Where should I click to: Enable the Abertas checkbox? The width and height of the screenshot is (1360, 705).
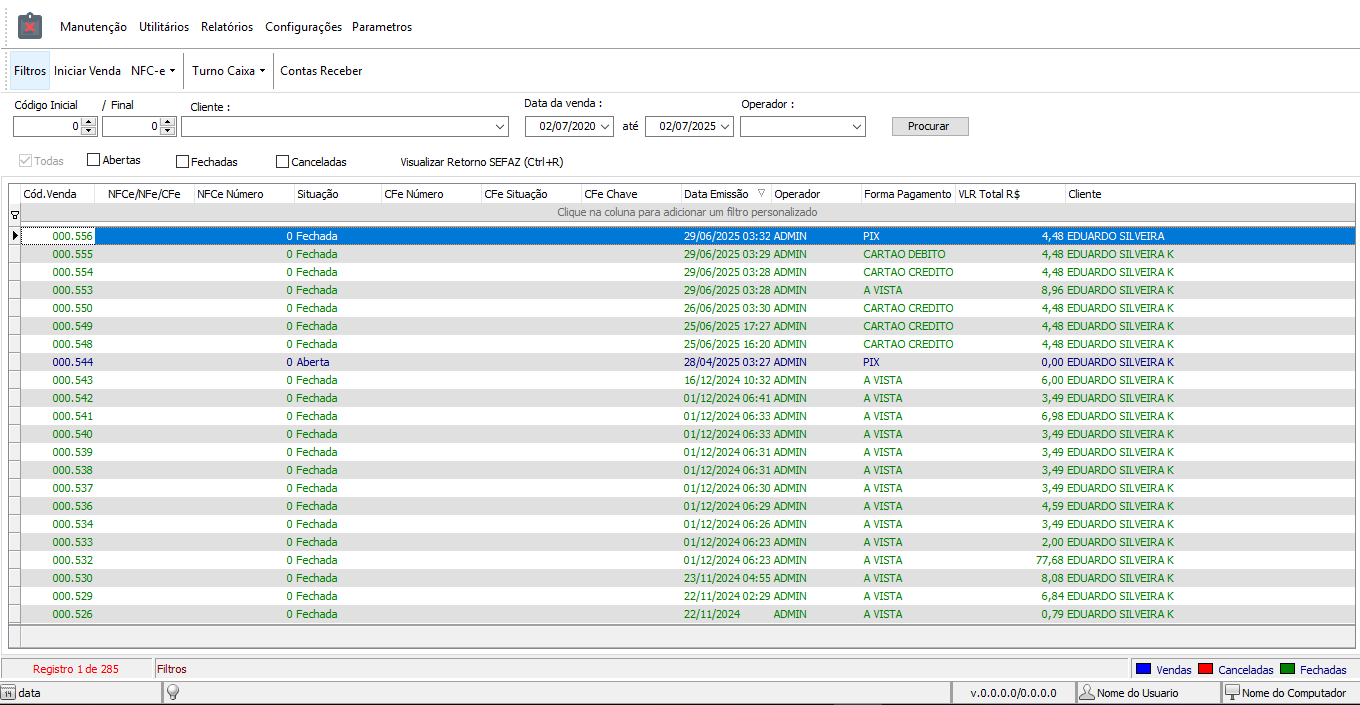94,160
